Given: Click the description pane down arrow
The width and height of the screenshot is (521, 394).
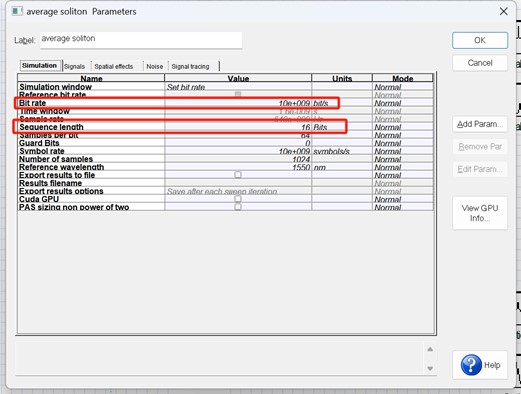Looking at the screenshot, I should (430, 368).
